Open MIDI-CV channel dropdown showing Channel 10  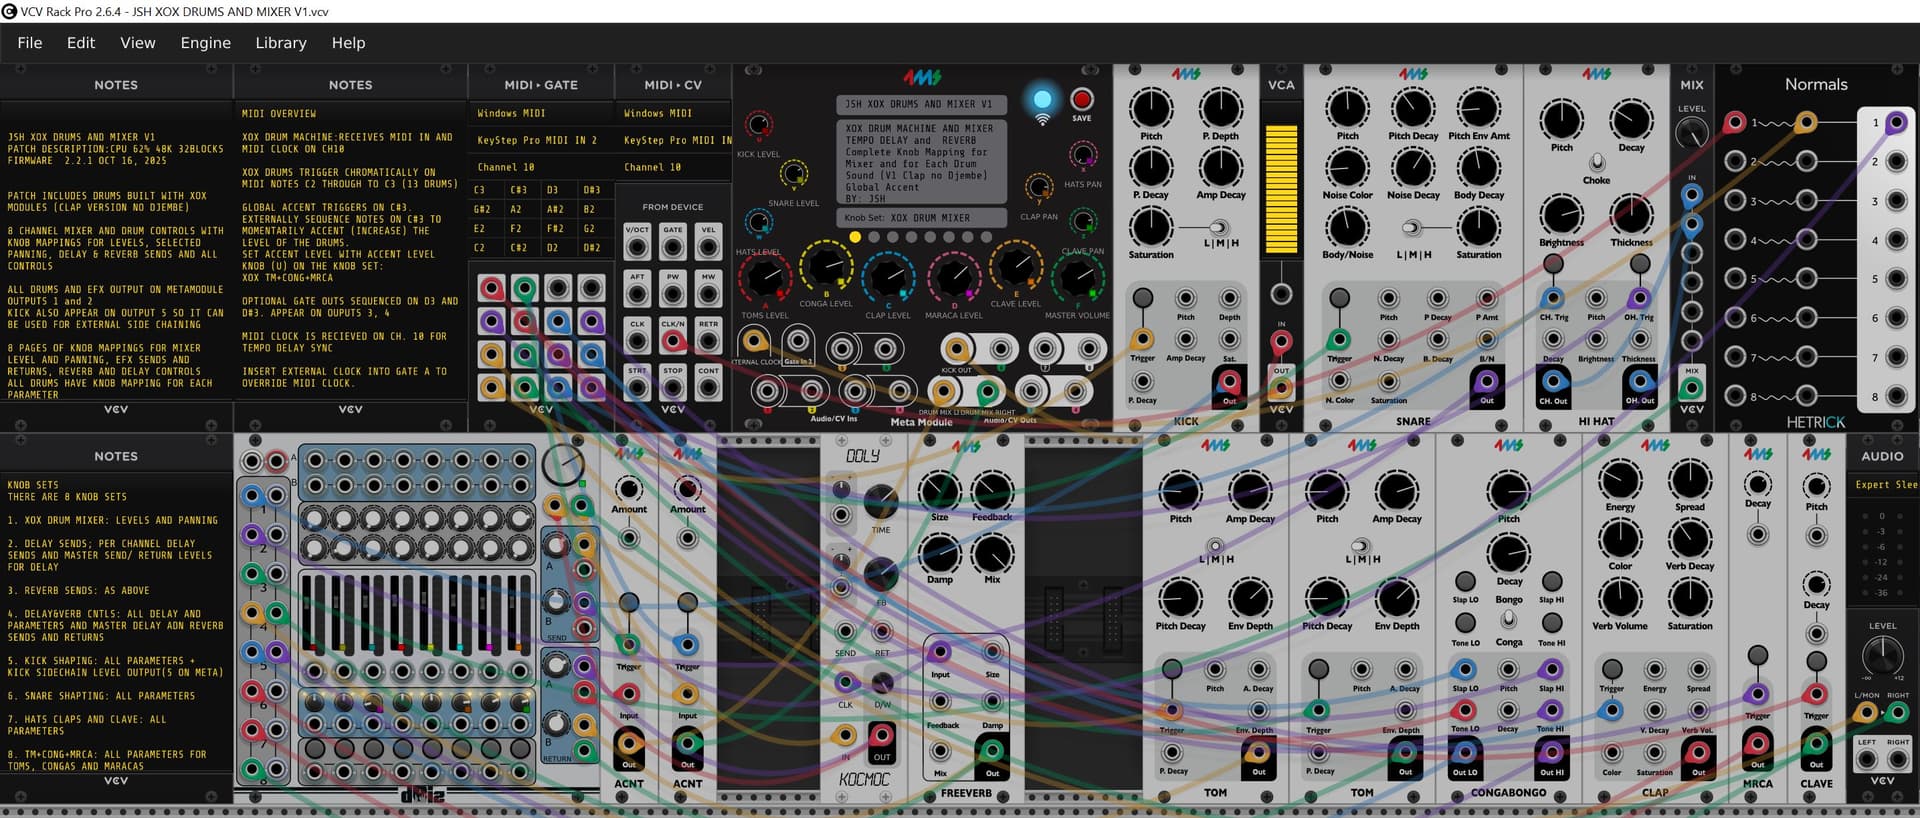(x=673, y=168)
